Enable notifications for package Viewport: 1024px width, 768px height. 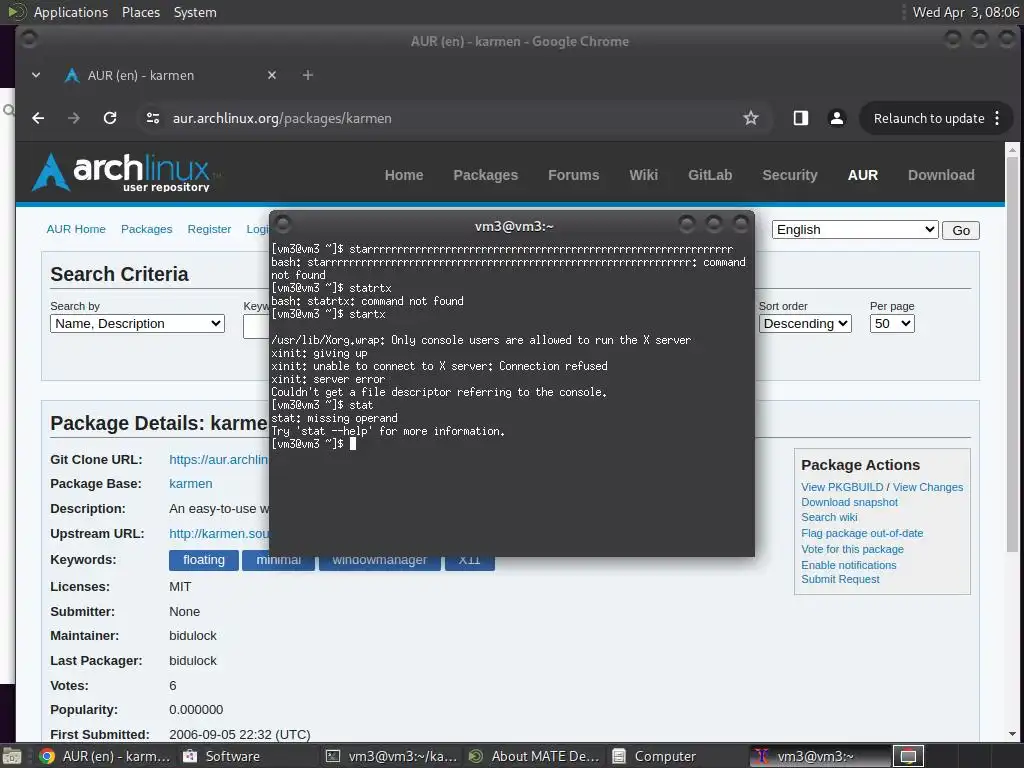(x=848, y=565)
